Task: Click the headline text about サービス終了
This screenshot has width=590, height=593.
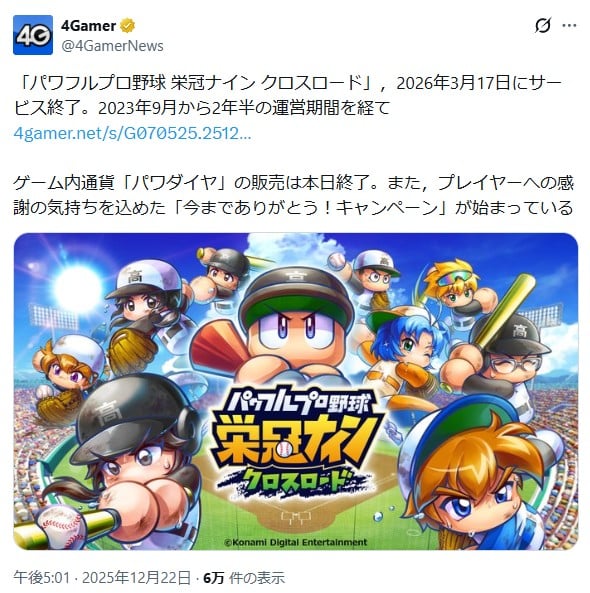Action: (287, 95)
